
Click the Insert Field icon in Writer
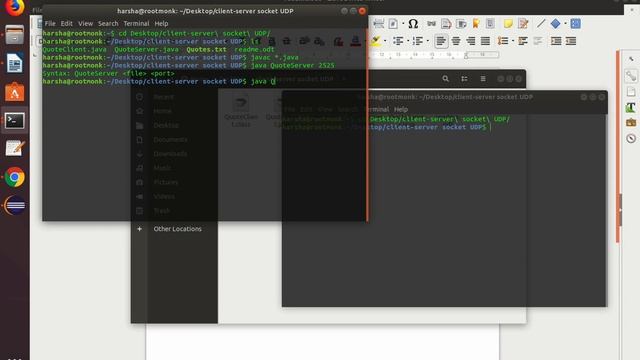pyautogui.click(x=393, y=24)
